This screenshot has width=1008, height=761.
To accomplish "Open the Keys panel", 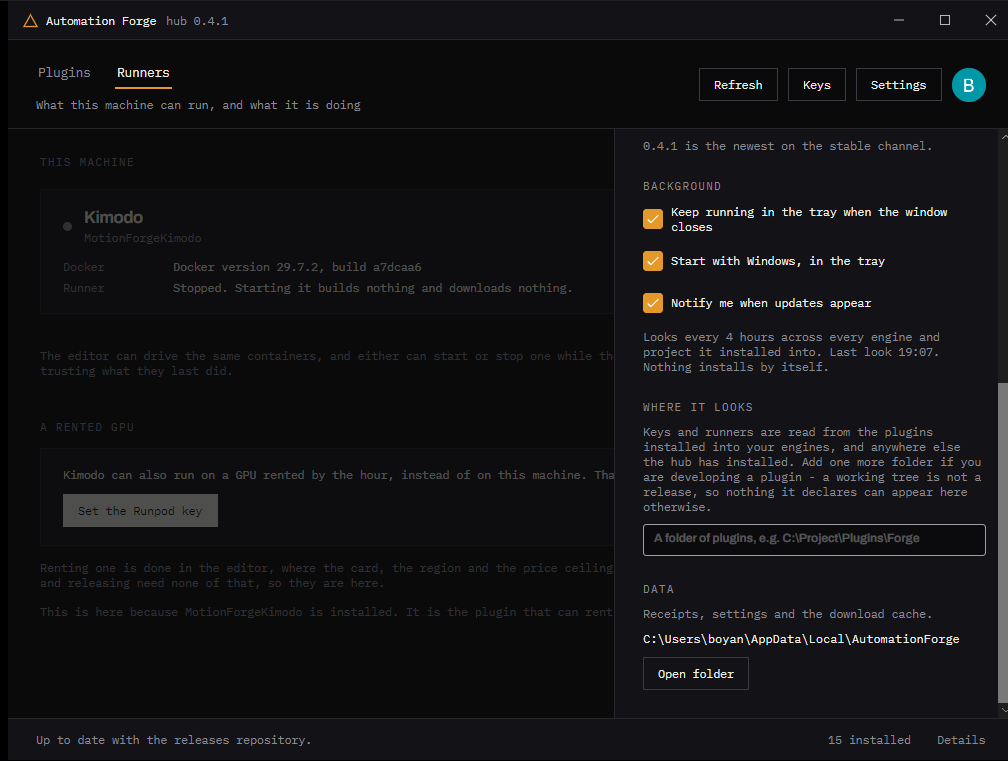I will tap(816, 85).
